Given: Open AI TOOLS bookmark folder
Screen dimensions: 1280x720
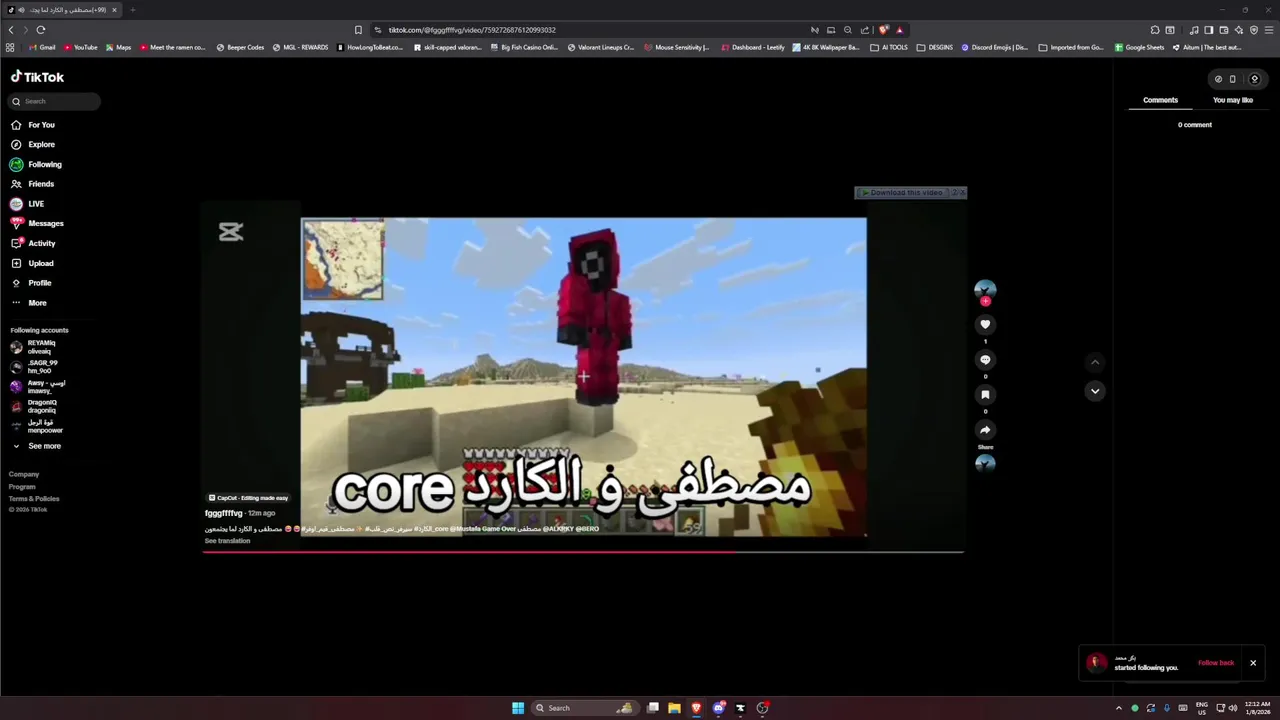Looking at the screenshot, I should (889, 47).
